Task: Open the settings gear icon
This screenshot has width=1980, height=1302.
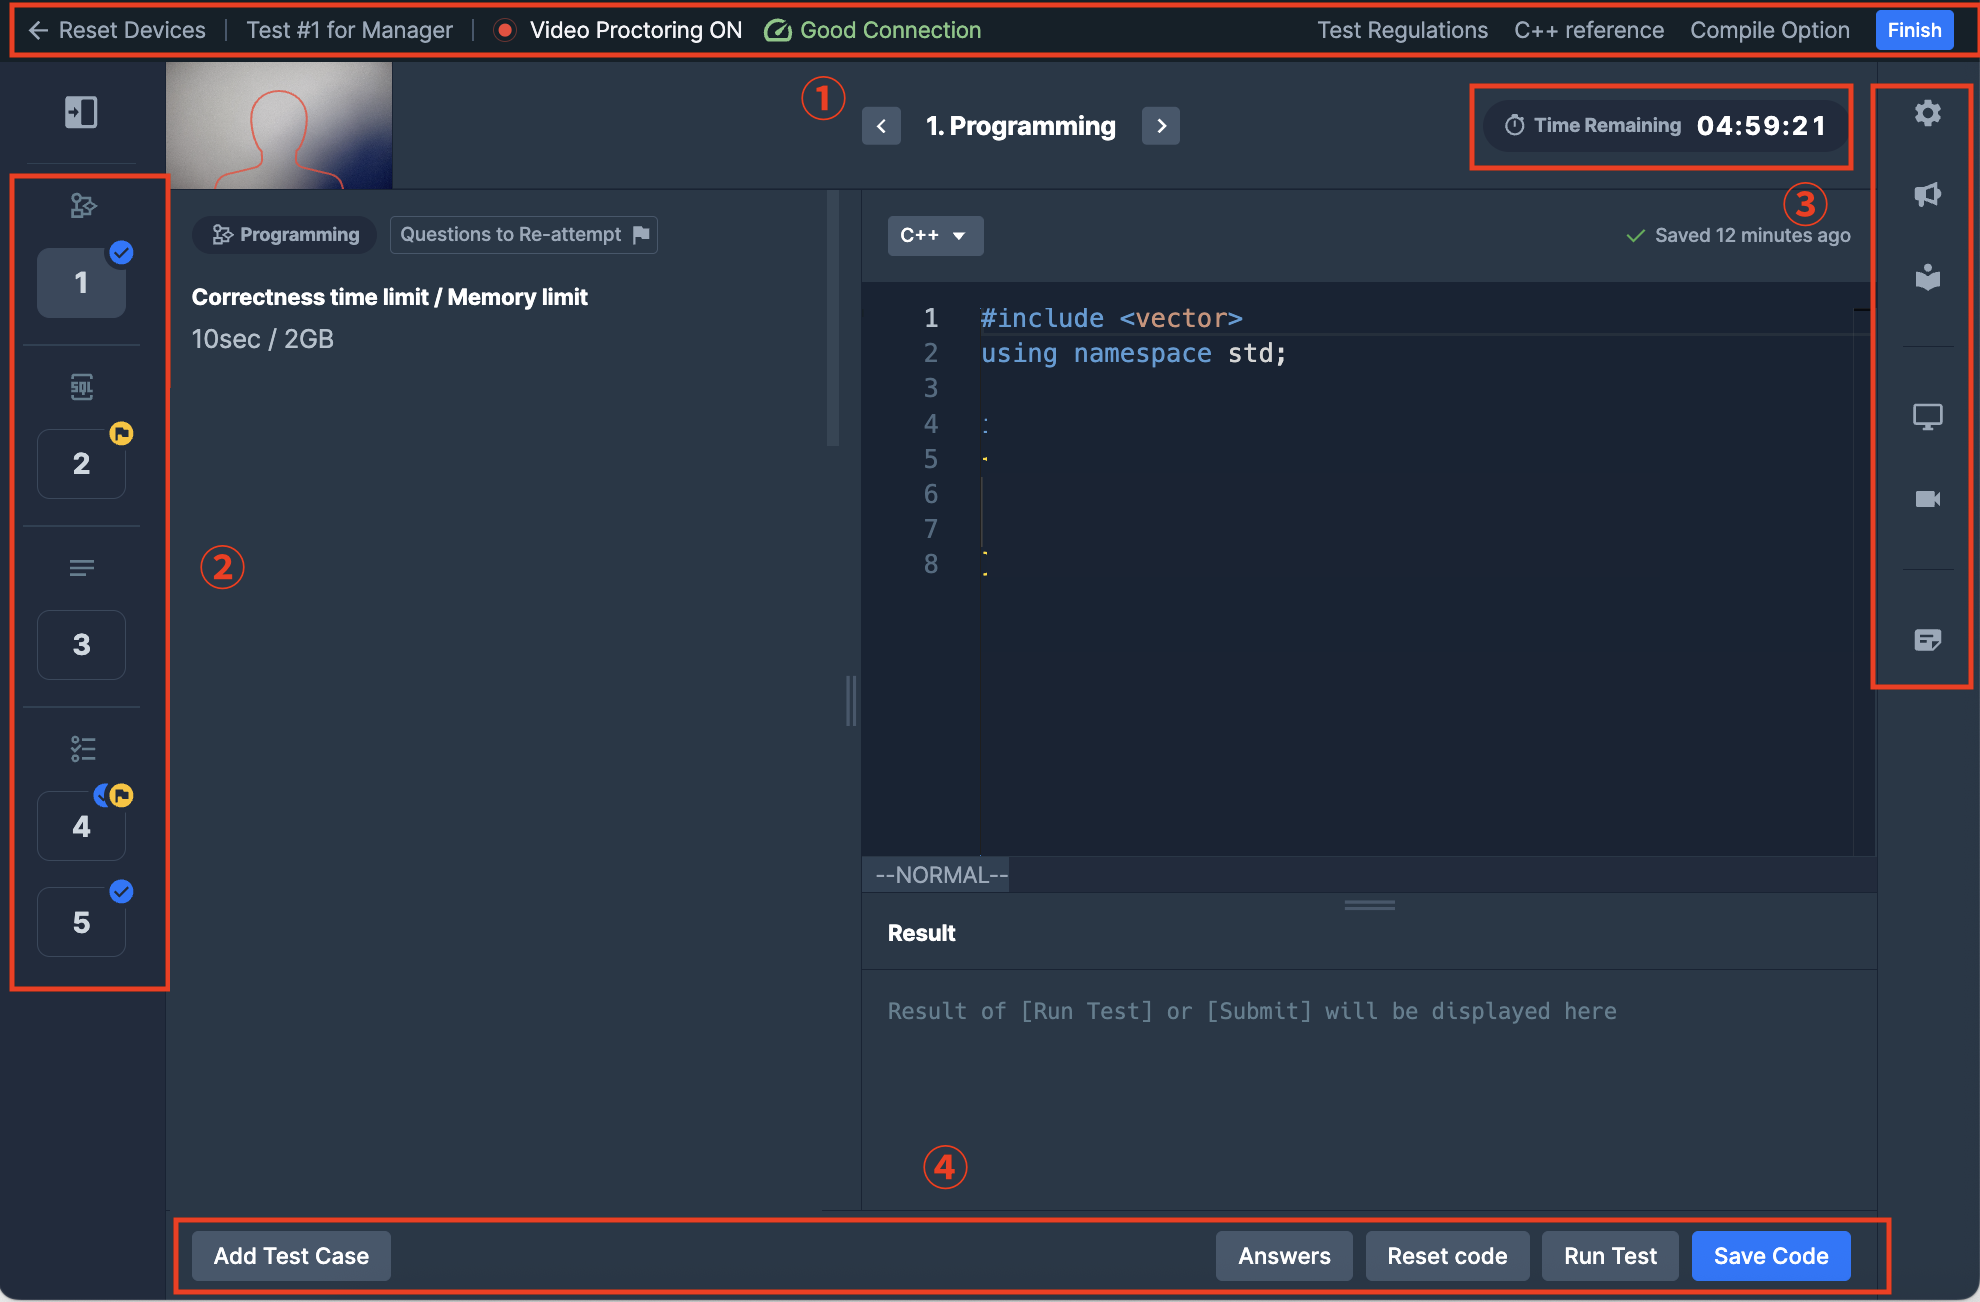Action: pos(1927,113)
